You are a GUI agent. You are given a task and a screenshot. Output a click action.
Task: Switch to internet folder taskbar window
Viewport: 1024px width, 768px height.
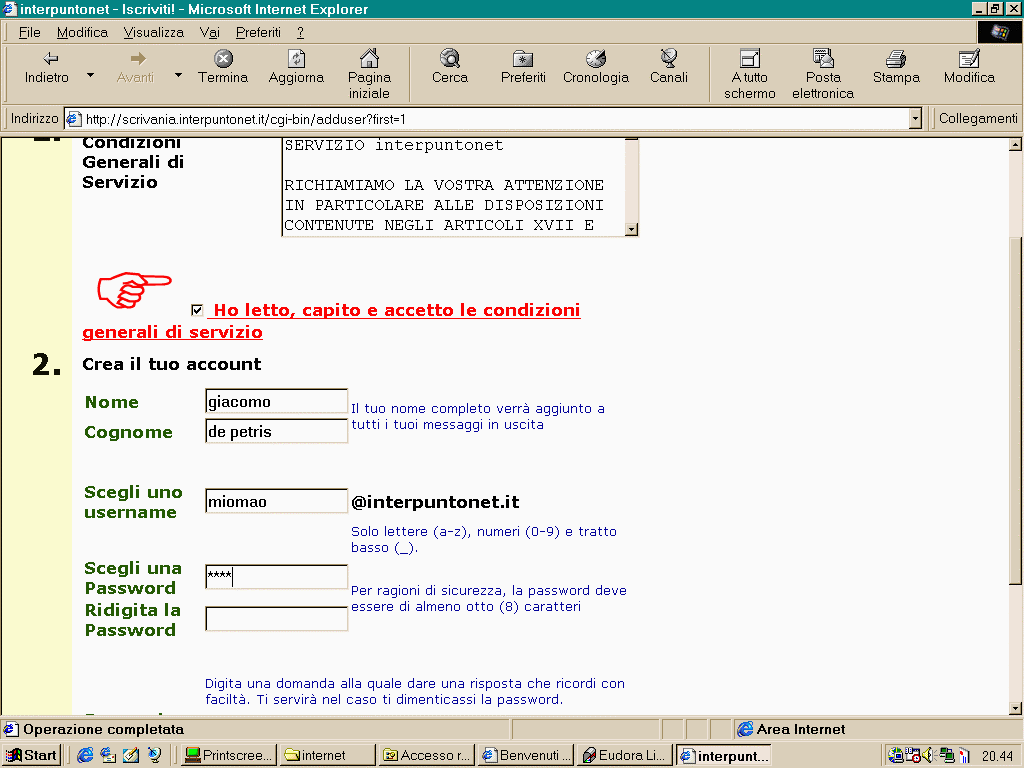pos(328,755)
